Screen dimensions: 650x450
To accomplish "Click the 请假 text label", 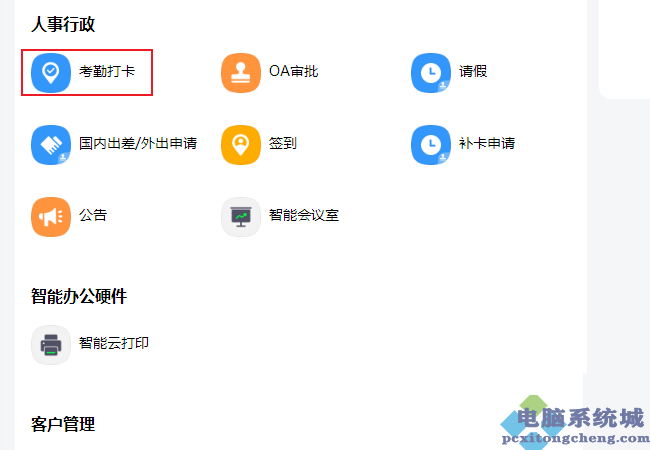I will click(x=473, y=71).
